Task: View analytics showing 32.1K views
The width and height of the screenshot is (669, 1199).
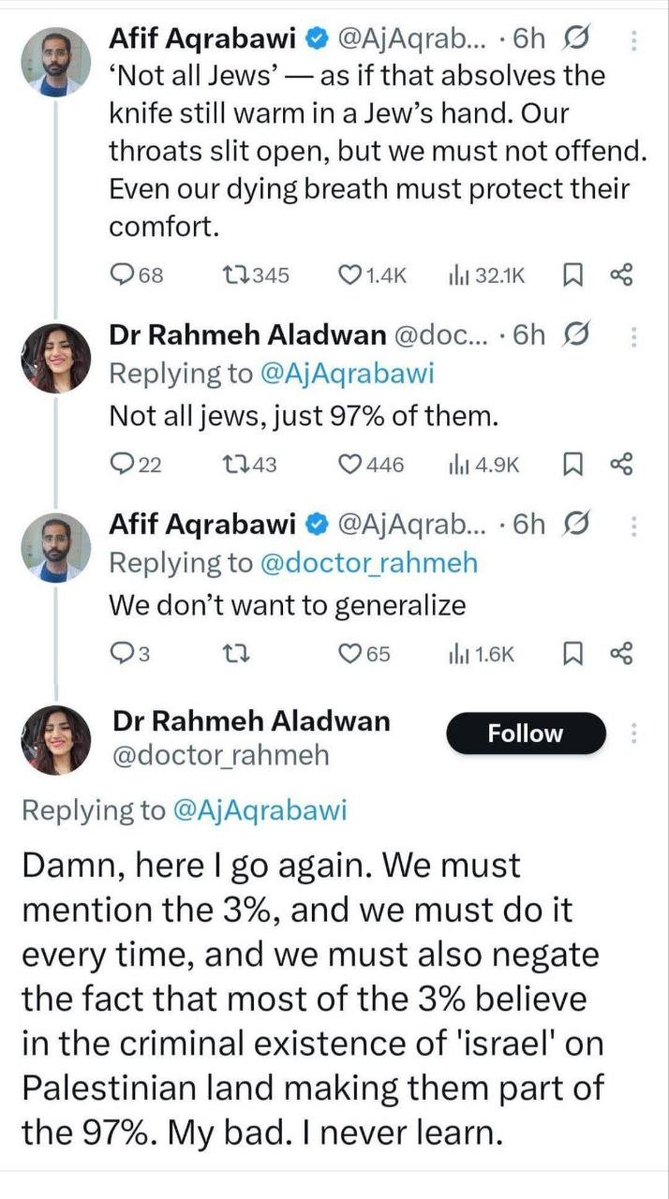Action: pyautogui.click(x=459, y=275)
